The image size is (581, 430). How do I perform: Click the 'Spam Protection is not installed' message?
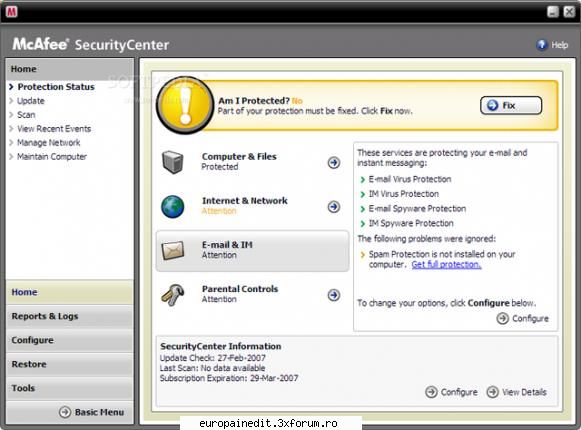click(x=442, y=259)
